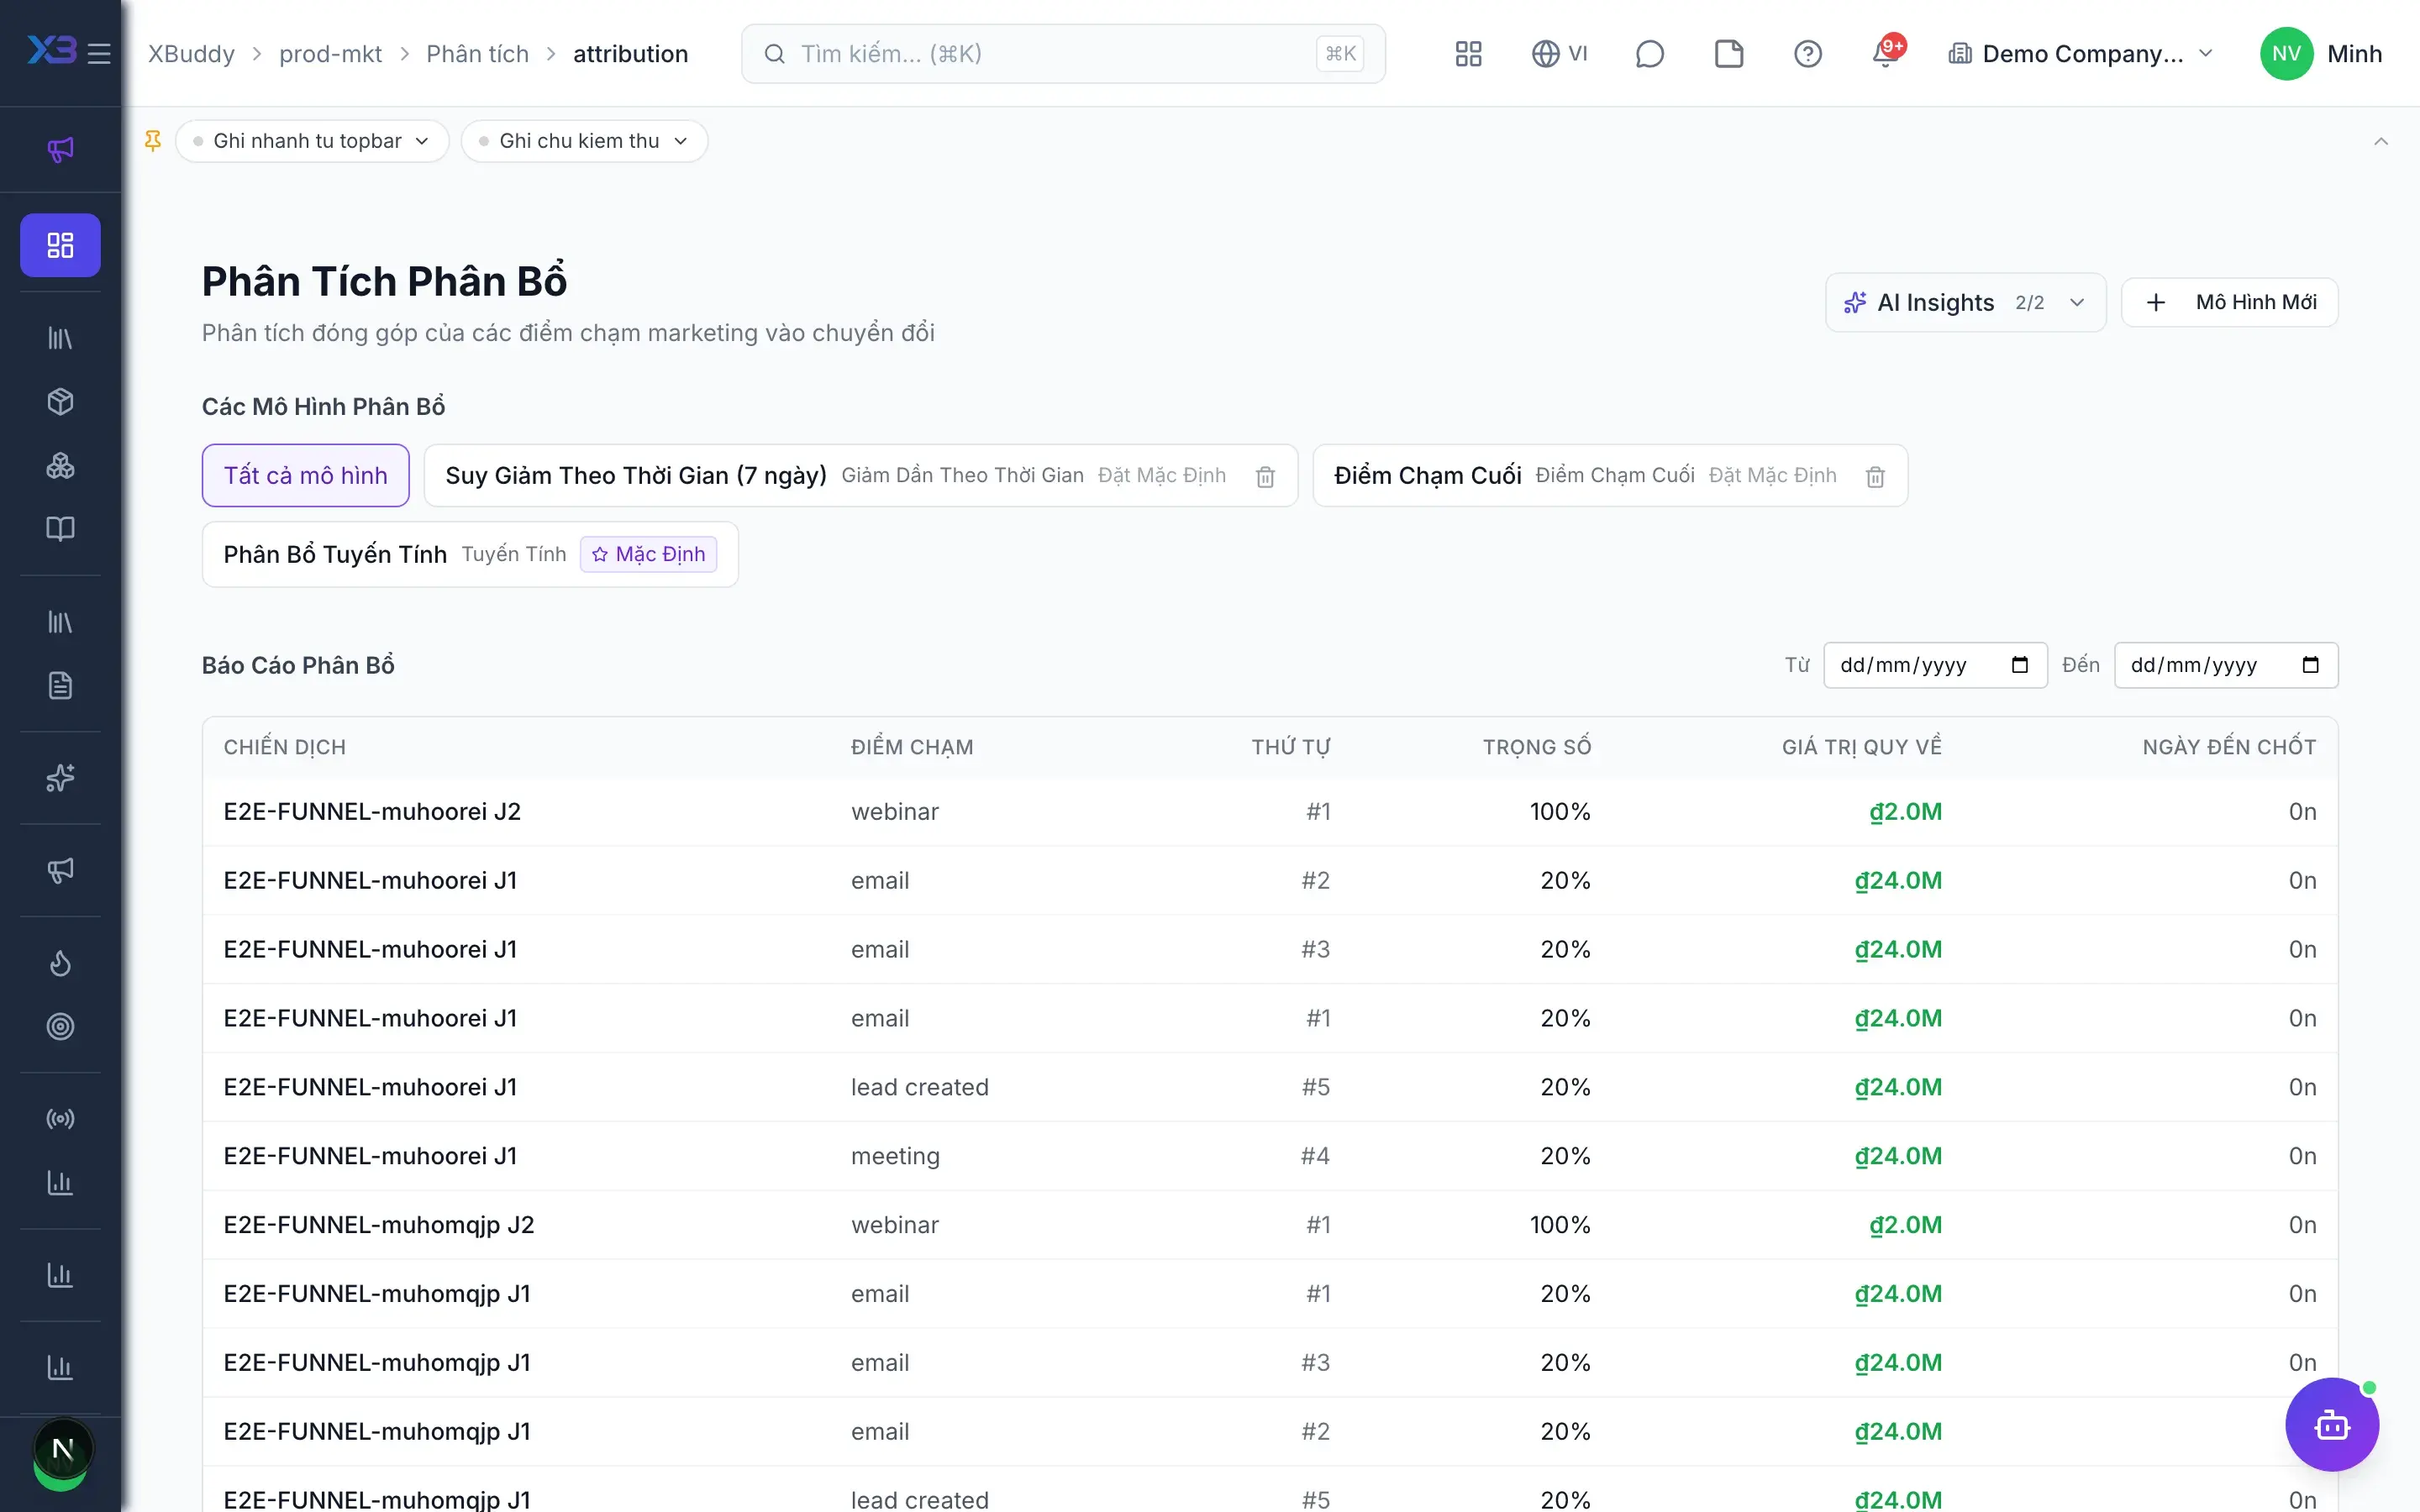Open the notes page icon in topbar

tap(1728, 54)
